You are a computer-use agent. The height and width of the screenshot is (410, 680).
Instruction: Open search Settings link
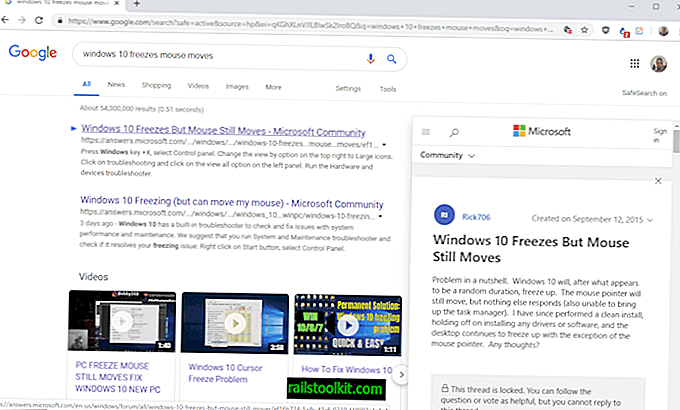pyautogui.click(x=348, y=89)
